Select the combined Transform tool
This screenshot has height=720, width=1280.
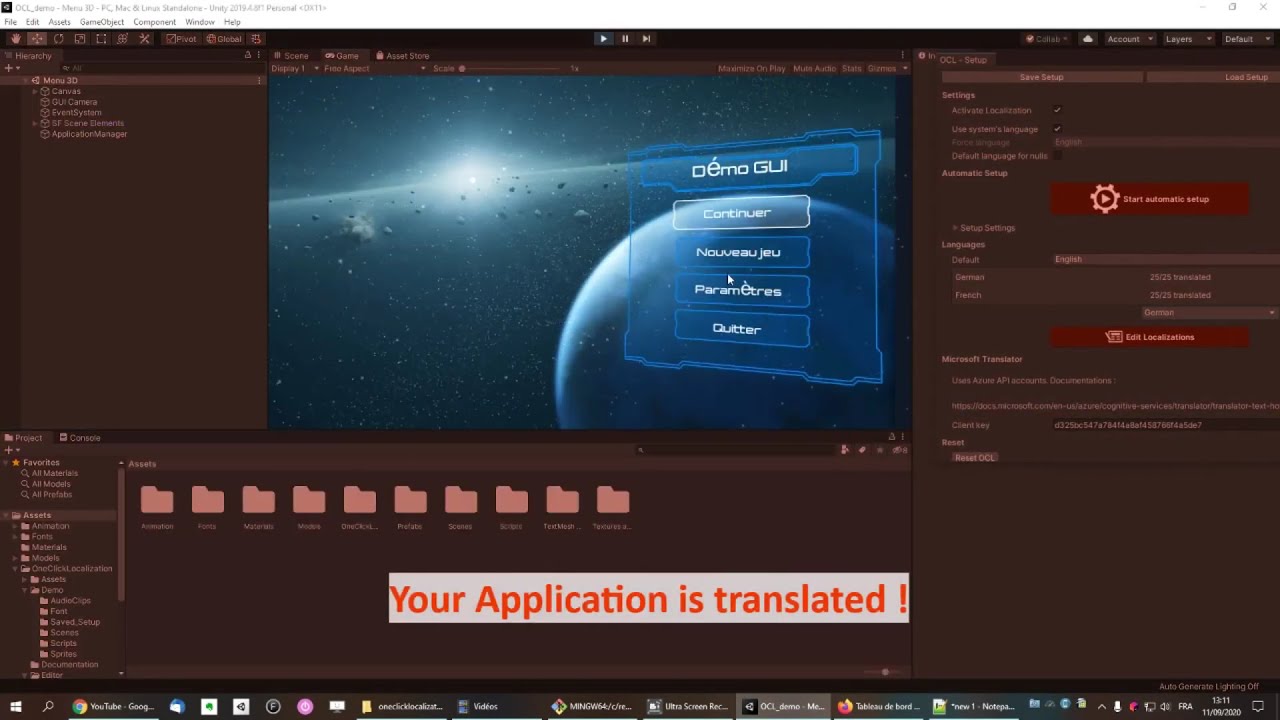click(123, 39)
